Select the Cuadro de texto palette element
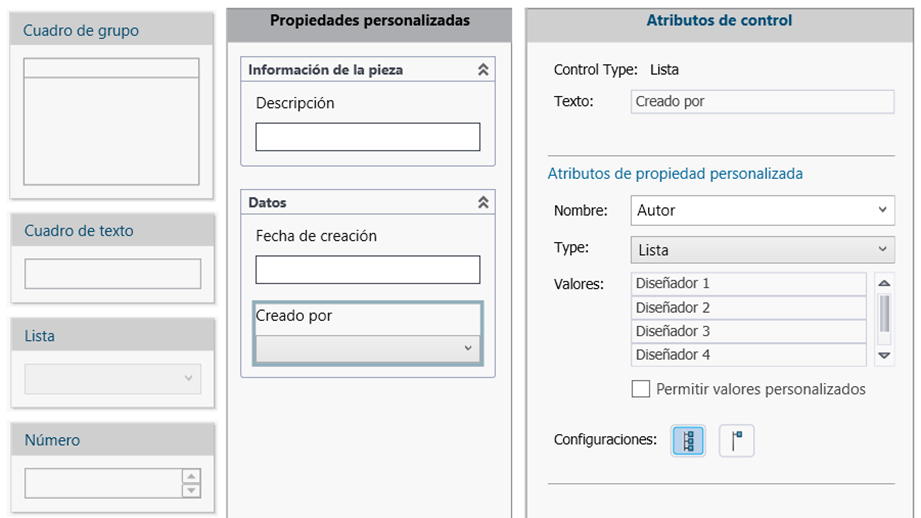The height and width of the screenshot is (518, 921). click(113, 258)
